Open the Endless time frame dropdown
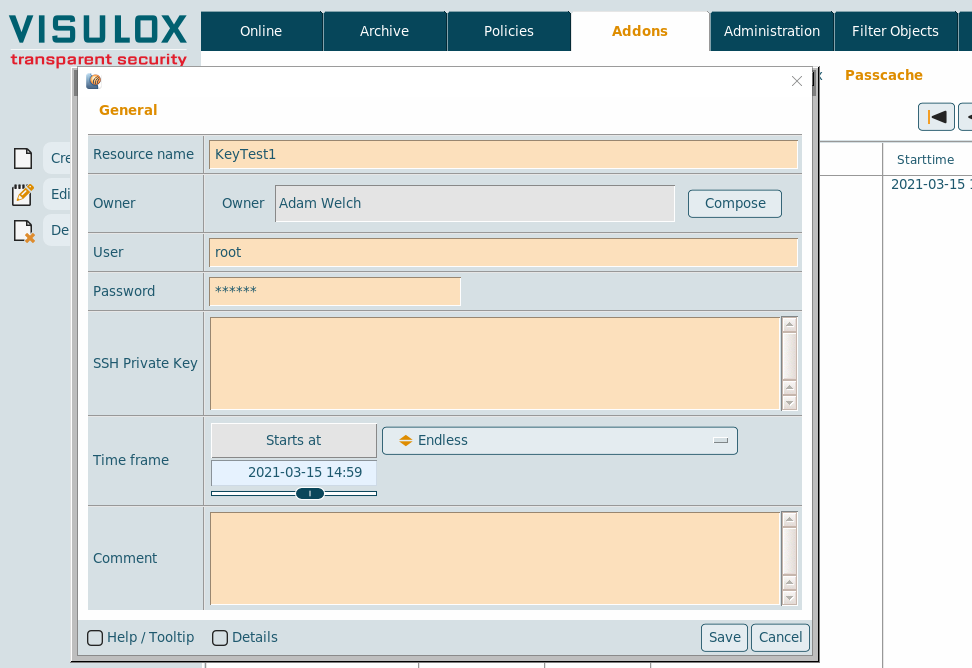 click(x=559, y=441)
